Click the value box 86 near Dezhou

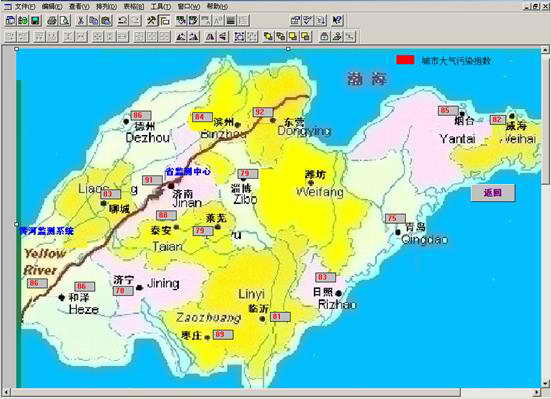click(141, 115)
